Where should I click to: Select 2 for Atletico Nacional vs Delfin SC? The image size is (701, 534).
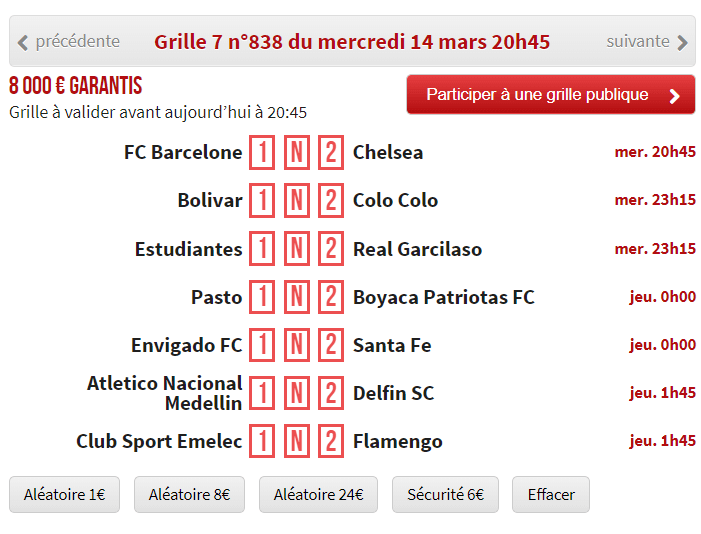pos(331,393)
